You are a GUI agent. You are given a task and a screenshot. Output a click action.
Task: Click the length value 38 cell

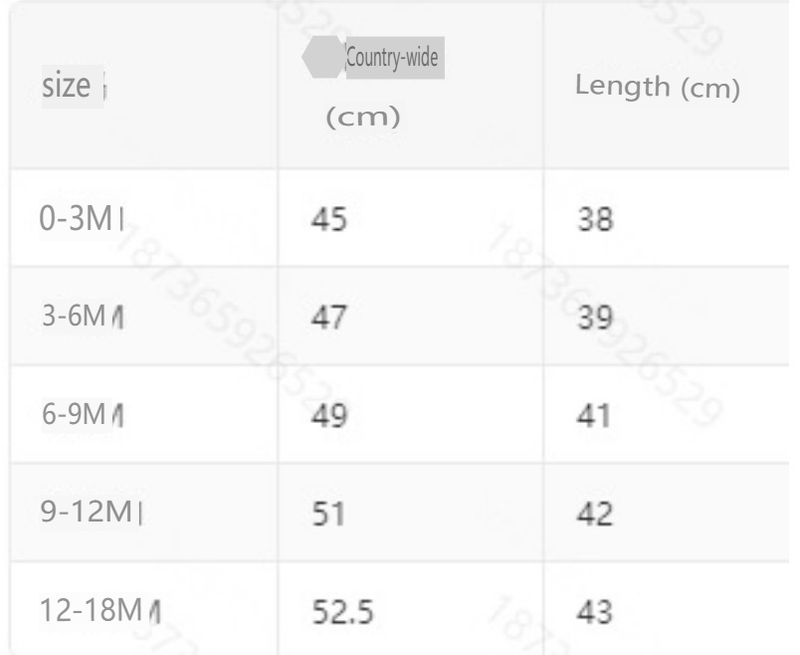coord(596,218)
